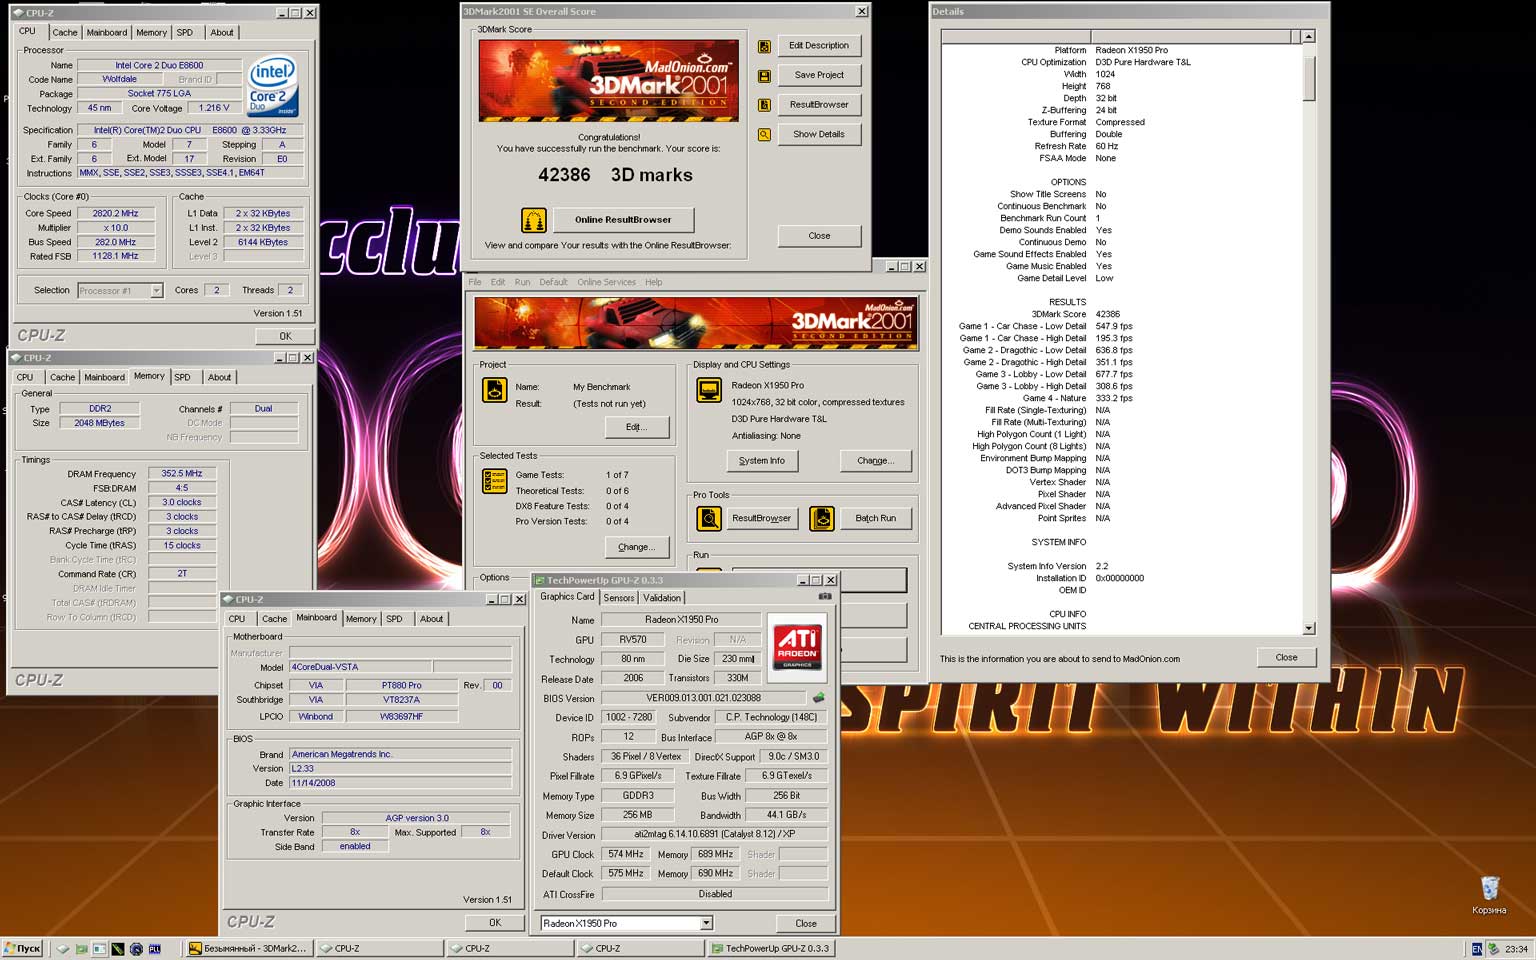Viewport: 1536px width, 960px height.
Task: Click the Save Project floppy disk icon
Action: point(764,75)
